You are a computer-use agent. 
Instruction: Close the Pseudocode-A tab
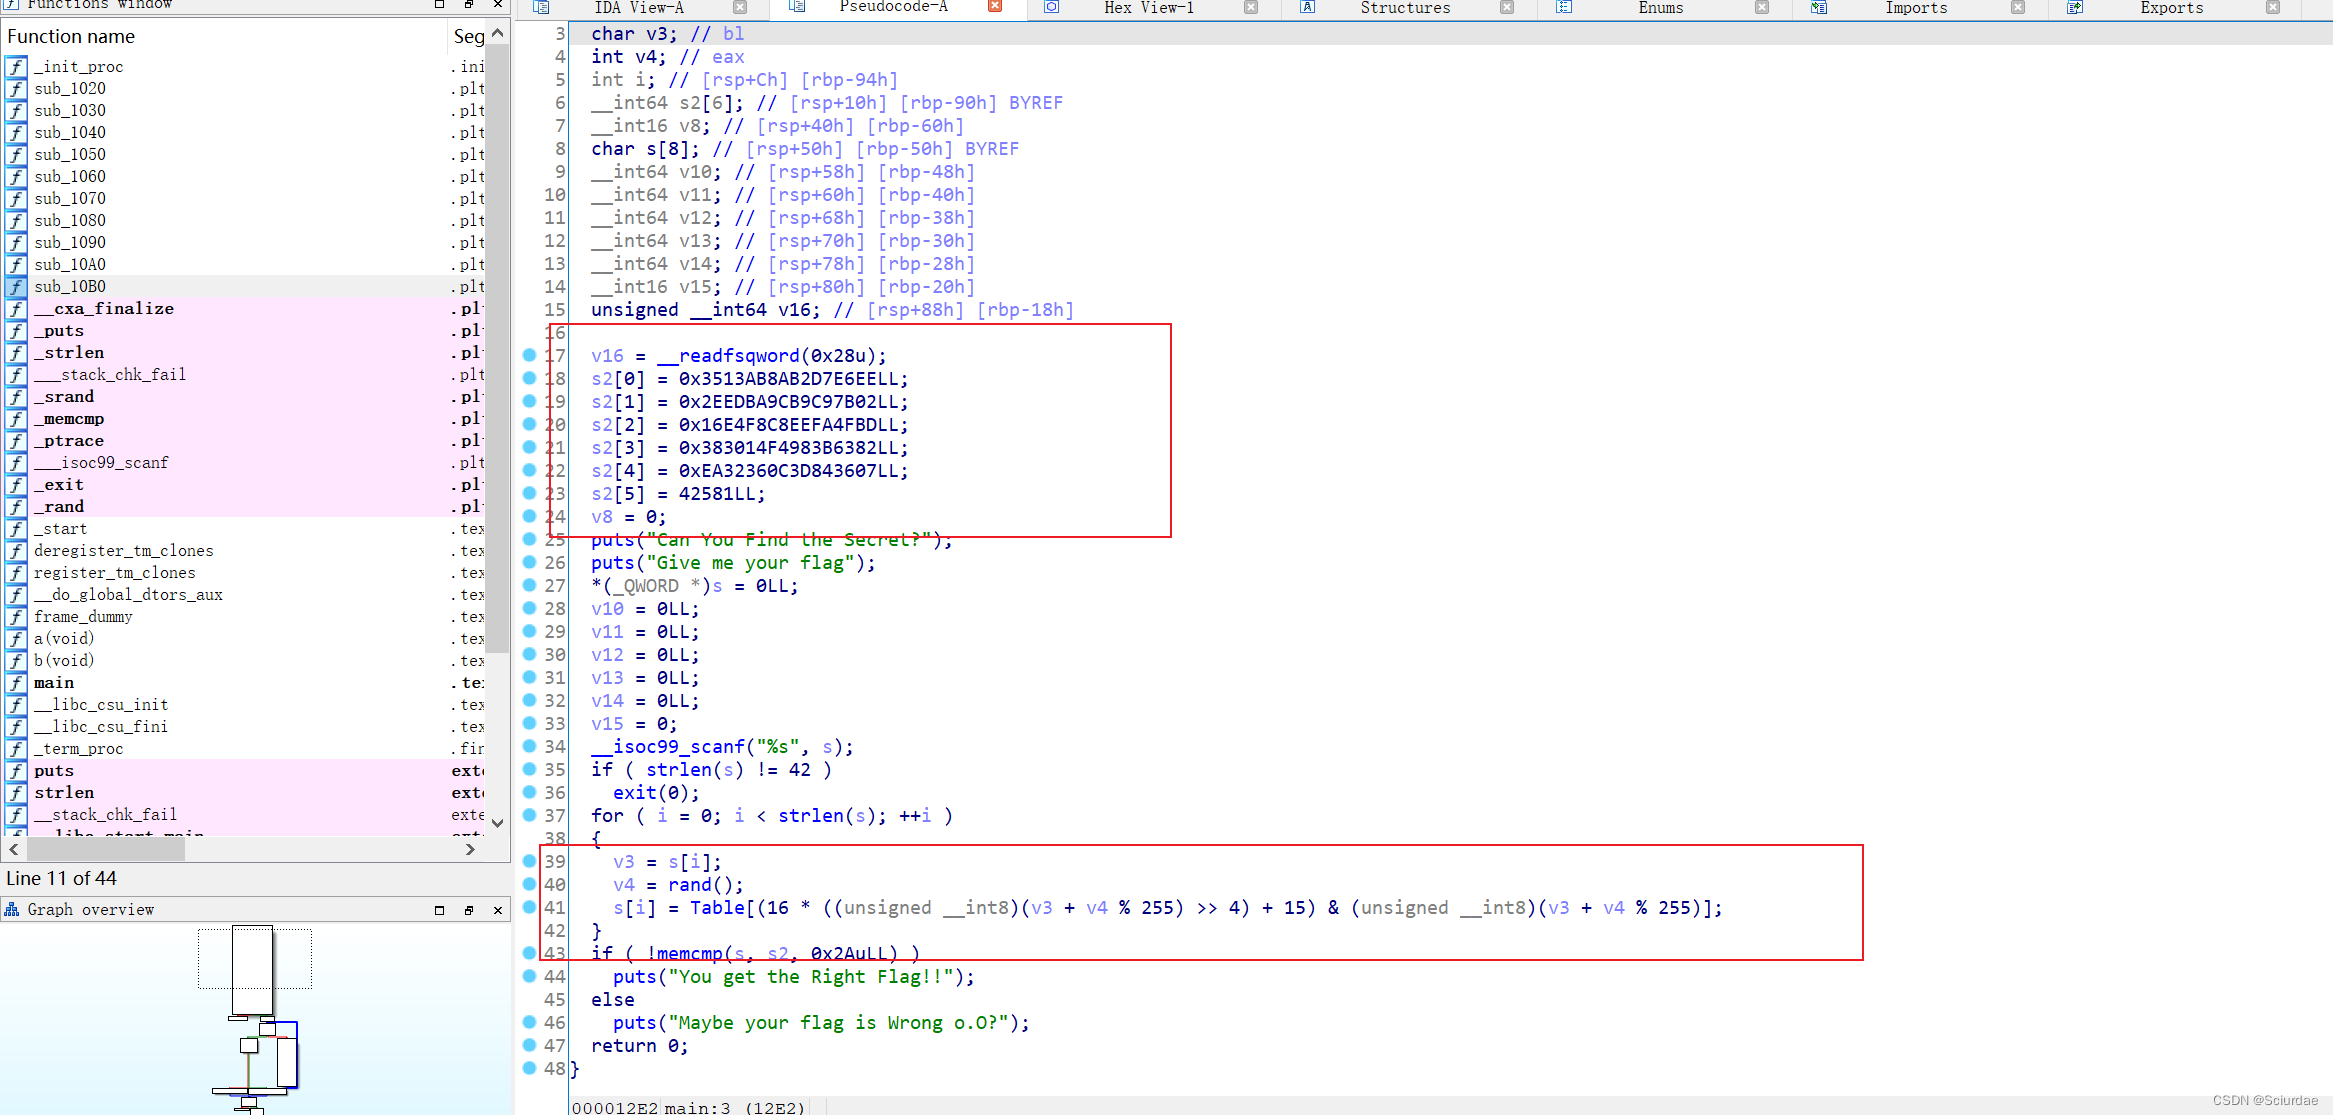click(x=994, y=6)
